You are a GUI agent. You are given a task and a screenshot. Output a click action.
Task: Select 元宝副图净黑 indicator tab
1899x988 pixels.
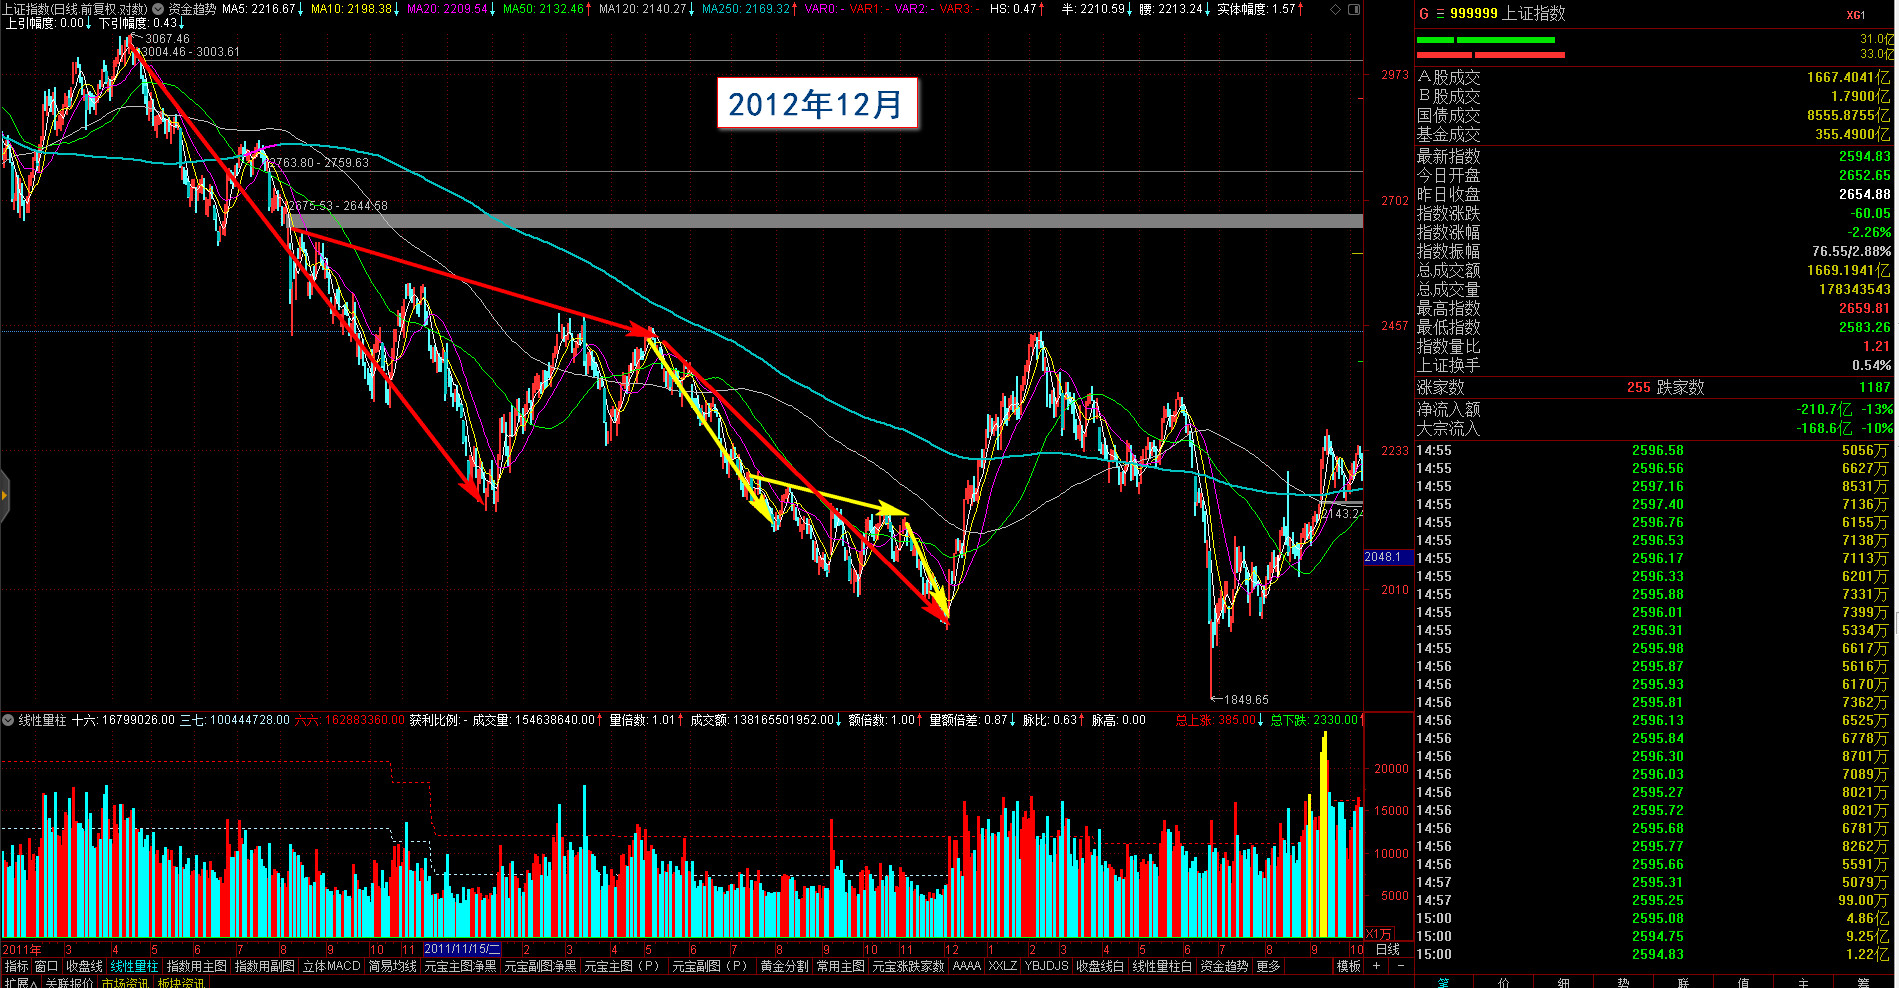540,966
